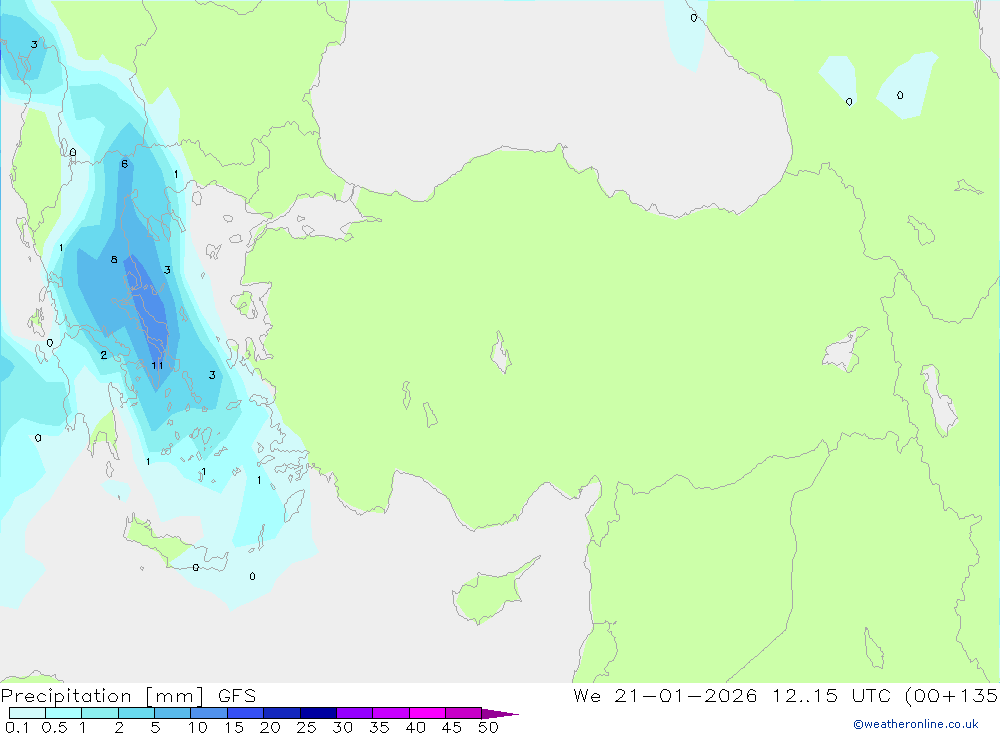Click the '0.5' legend scale label
Screen dimensions: 1000x733
[x=54, y=727]
